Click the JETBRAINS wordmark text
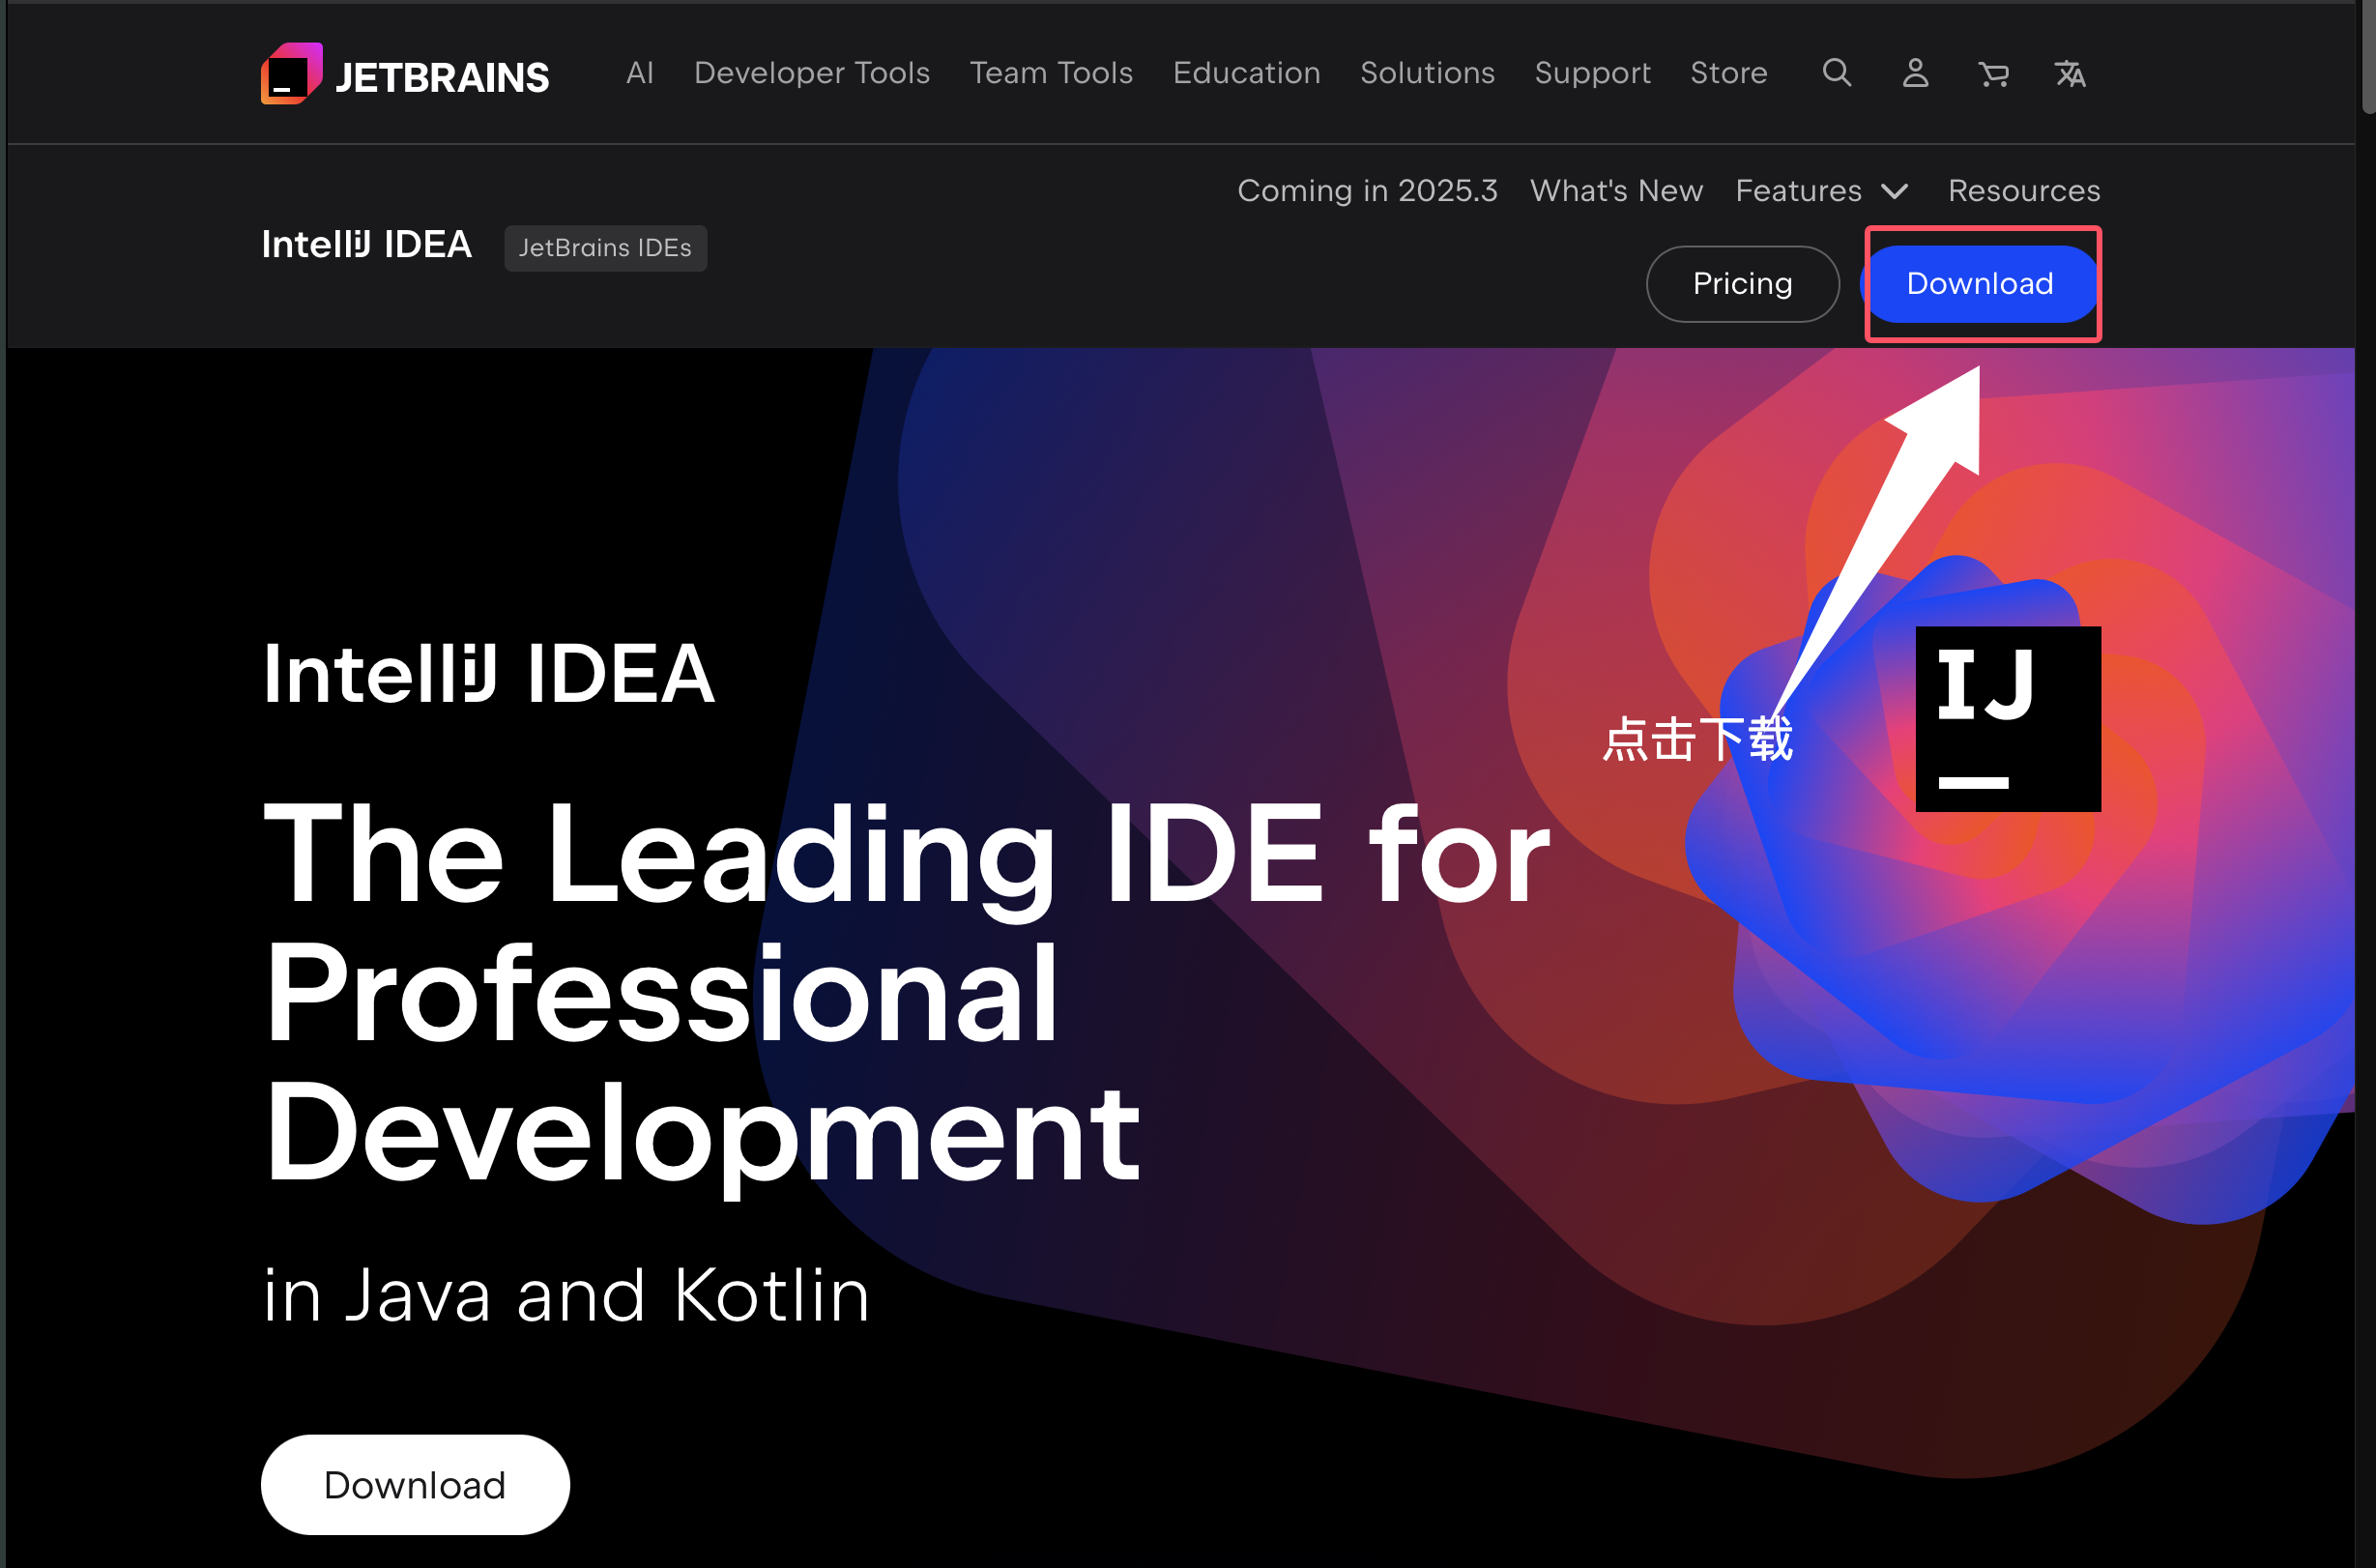The width and height of the screenshot is (2376, 1568). click(x=441, y=78)
